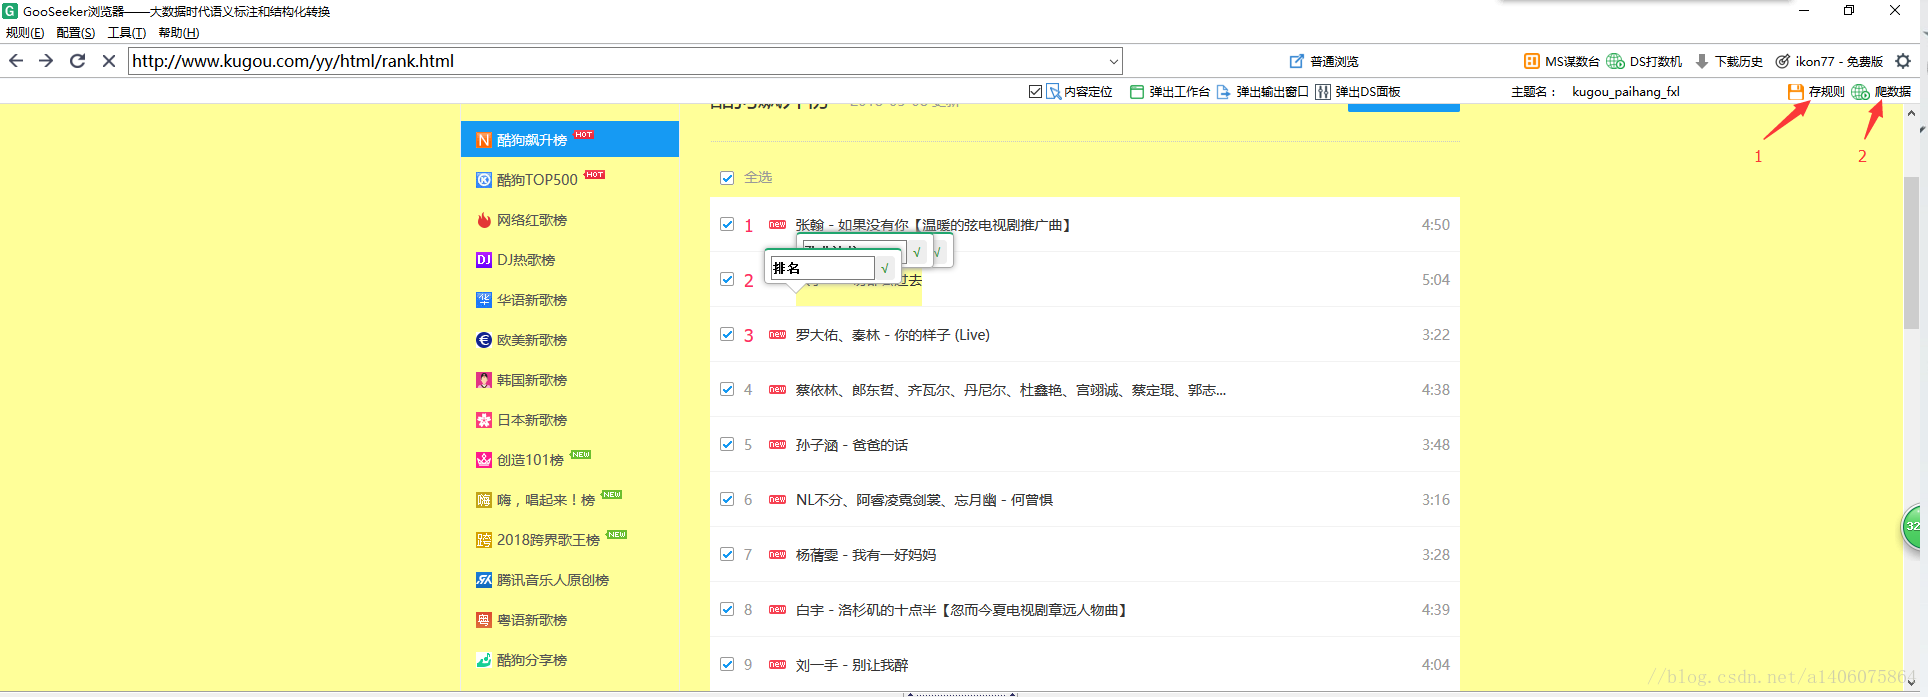
Task: Open song 罗大佑、秦林 - 你的样子 (Live)
Action: (x=893, y=335)
